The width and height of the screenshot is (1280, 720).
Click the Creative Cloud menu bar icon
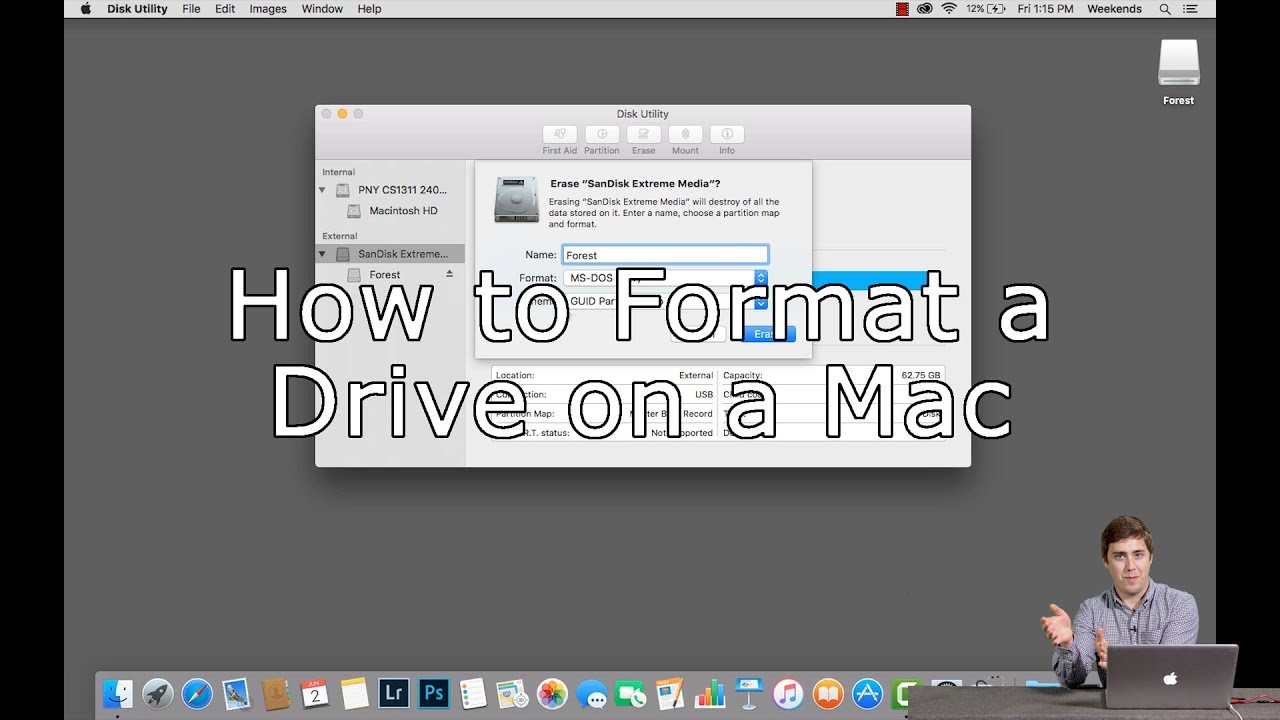925,9
